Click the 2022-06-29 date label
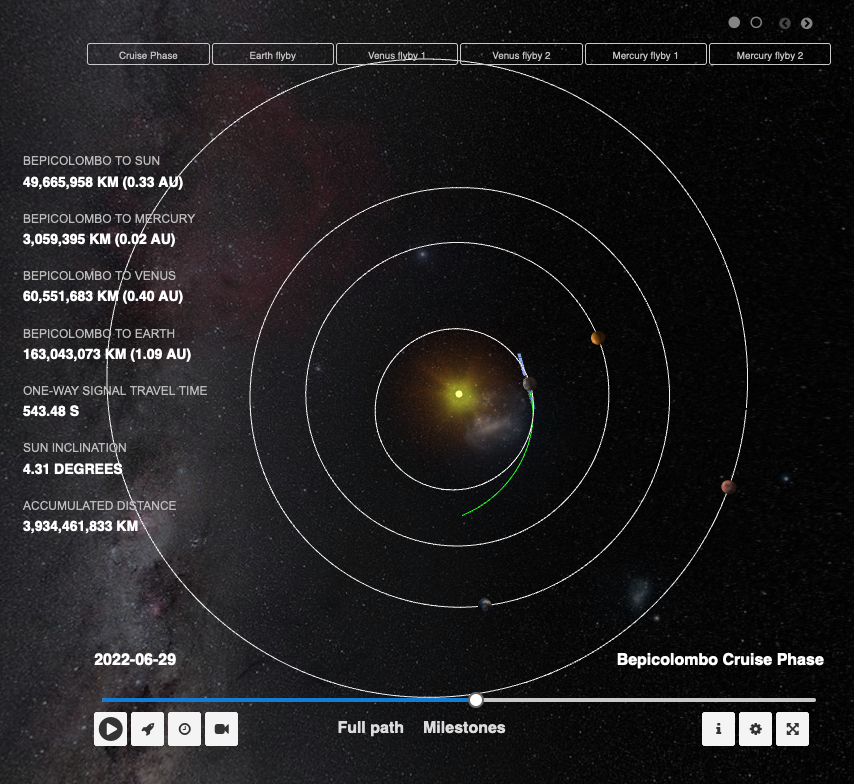Screen dimensions: 854x784 click(135, 660)
